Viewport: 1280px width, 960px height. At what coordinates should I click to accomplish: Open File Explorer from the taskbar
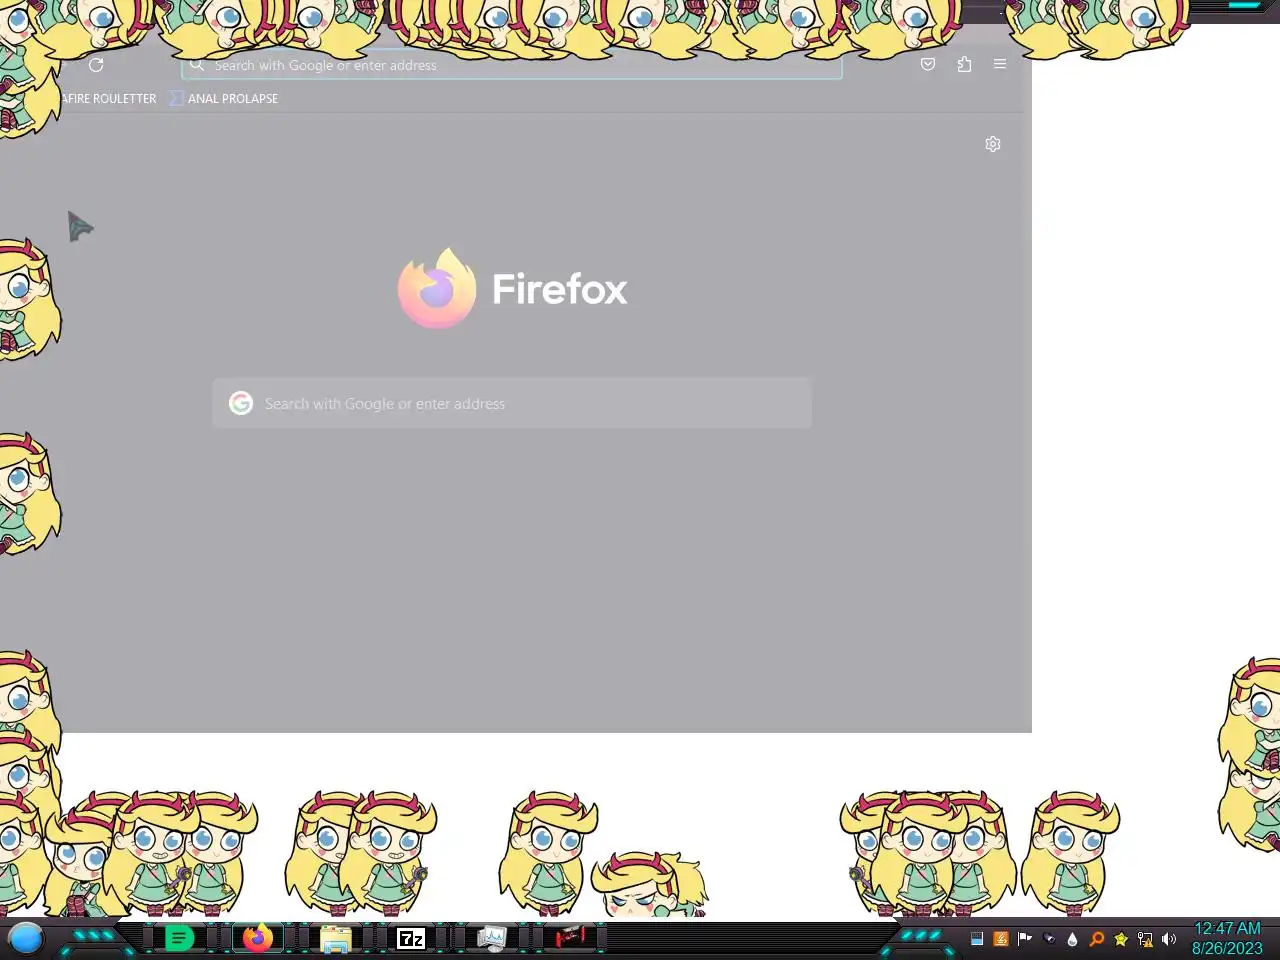click(335, 938)
